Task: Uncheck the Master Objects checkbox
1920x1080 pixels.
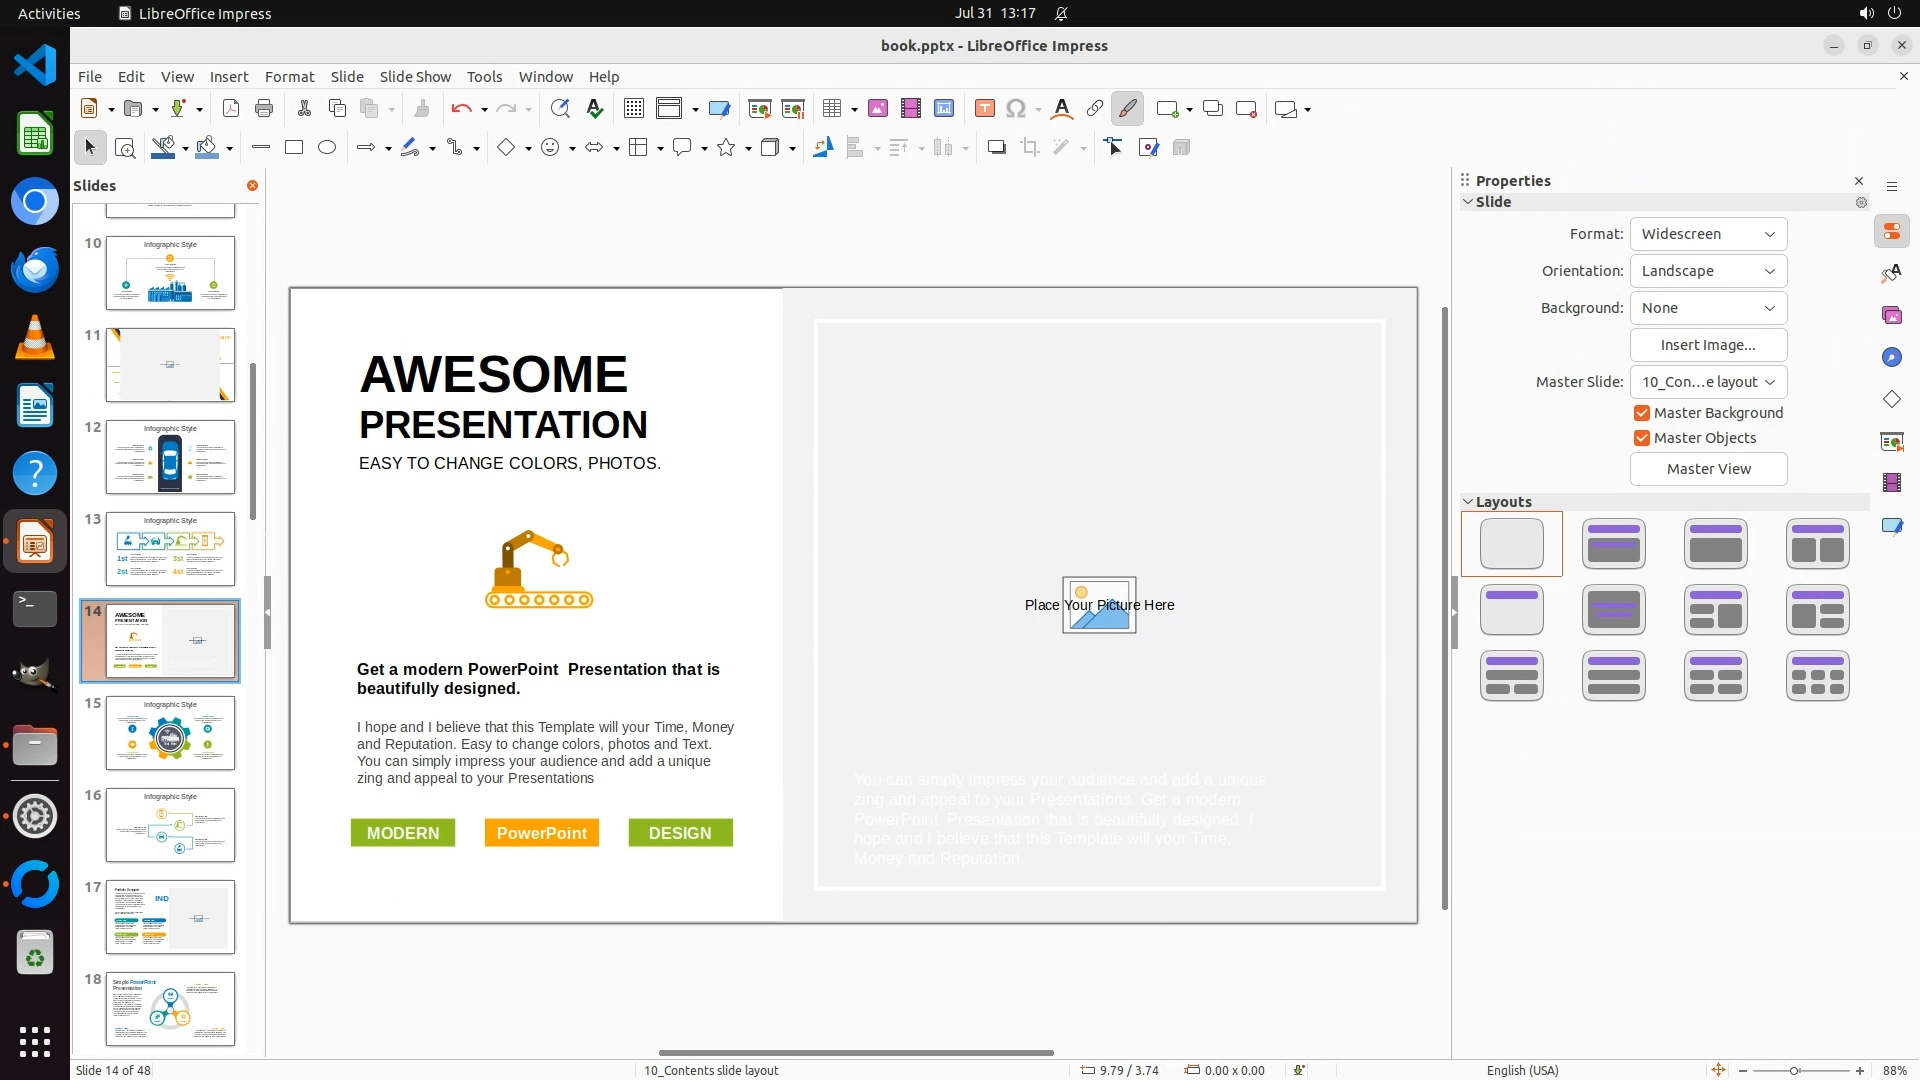Action: click(1641, 438)
